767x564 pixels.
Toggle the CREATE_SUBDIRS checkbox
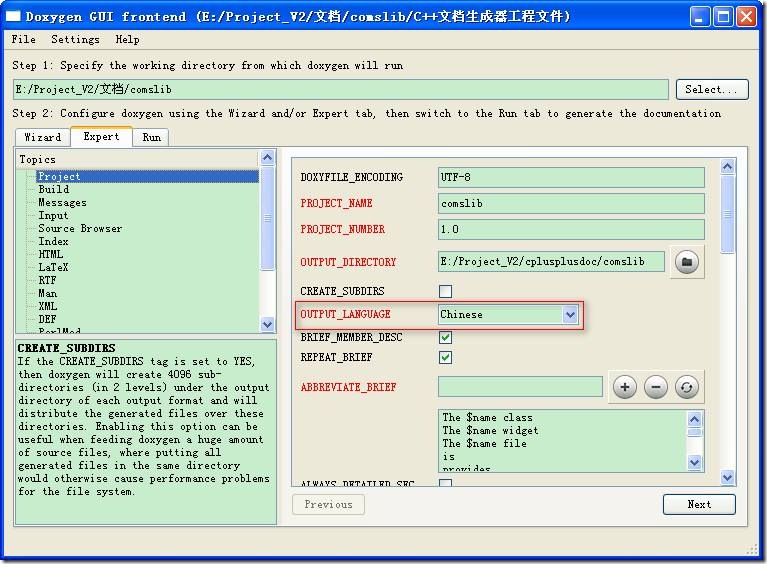(445, 291)
